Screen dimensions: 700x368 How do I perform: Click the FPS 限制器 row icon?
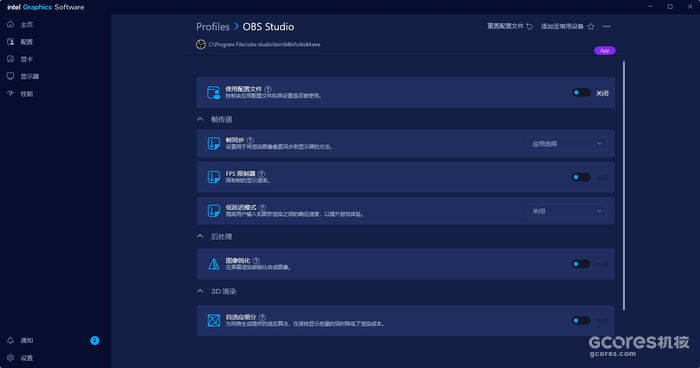(x=213, y=177)
